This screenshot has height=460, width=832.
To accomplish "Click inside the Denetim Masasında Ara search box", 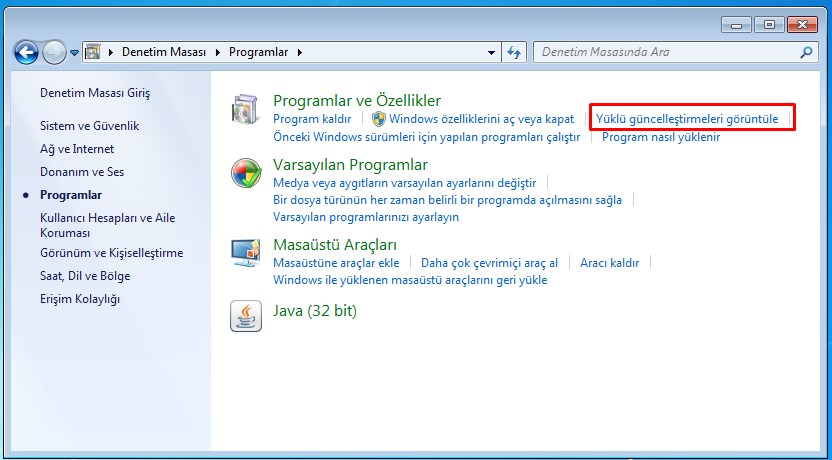I will 665,52.
